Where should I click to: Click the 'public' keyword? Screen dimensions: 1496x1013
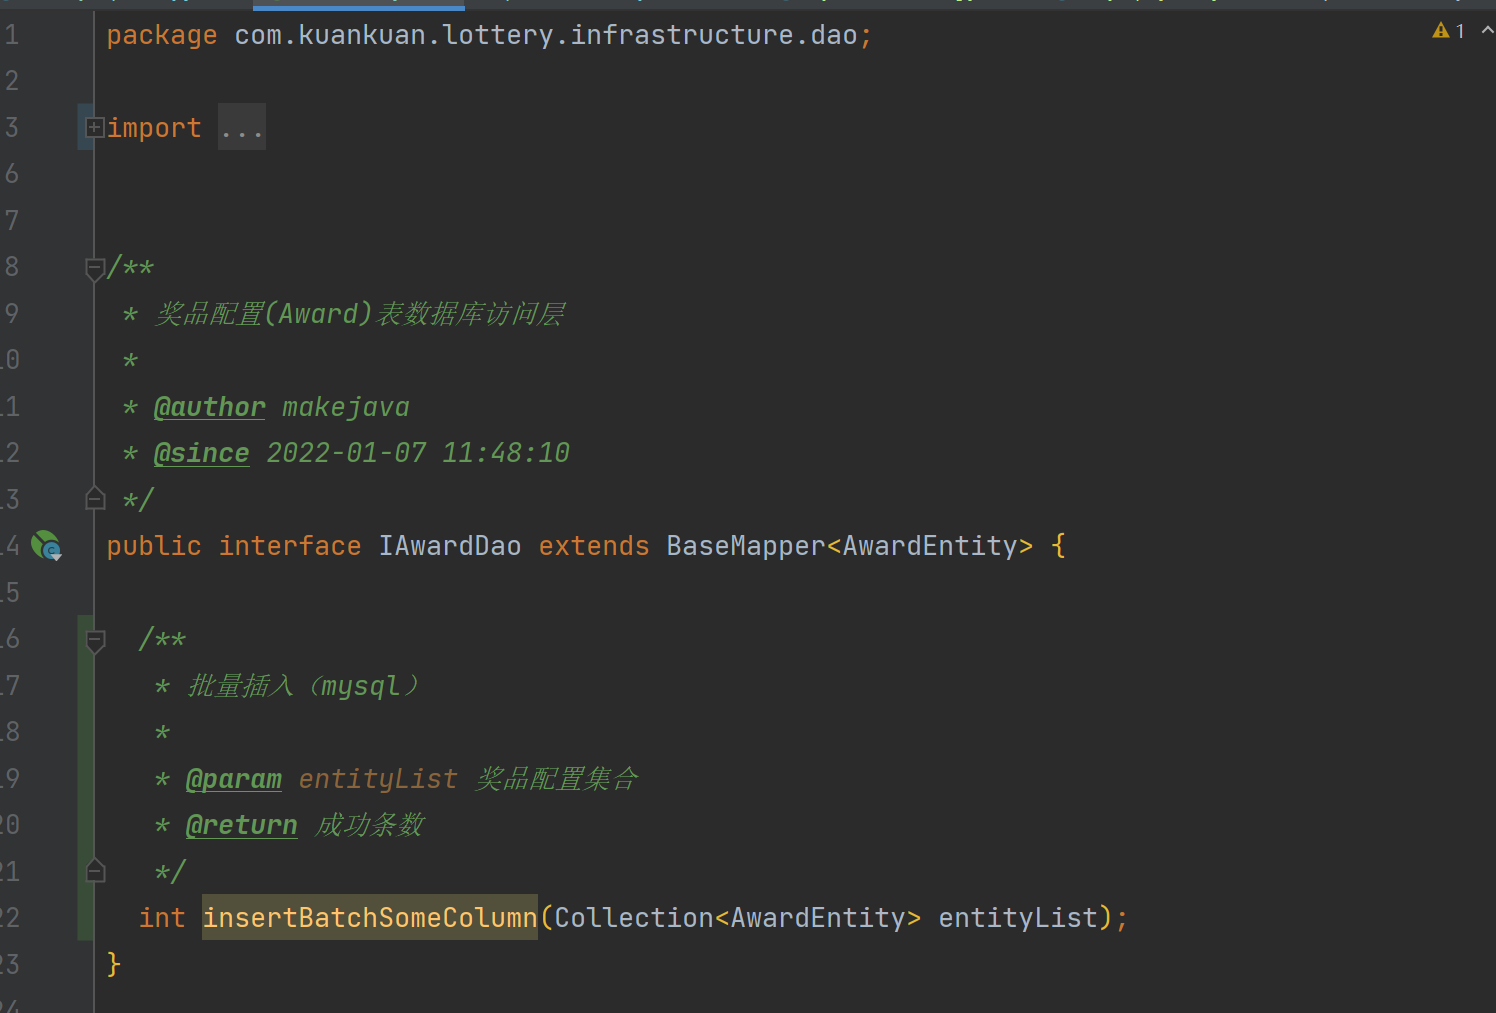tap(154, 546)
